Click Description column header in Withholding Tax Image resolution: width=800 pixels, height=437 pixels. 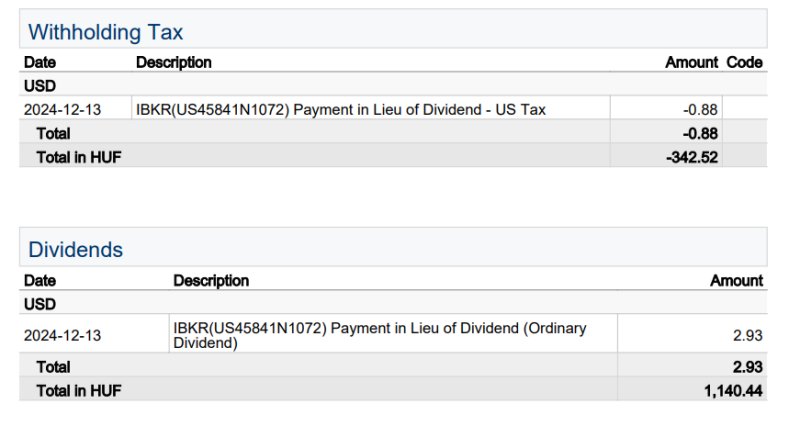point(174,62)
